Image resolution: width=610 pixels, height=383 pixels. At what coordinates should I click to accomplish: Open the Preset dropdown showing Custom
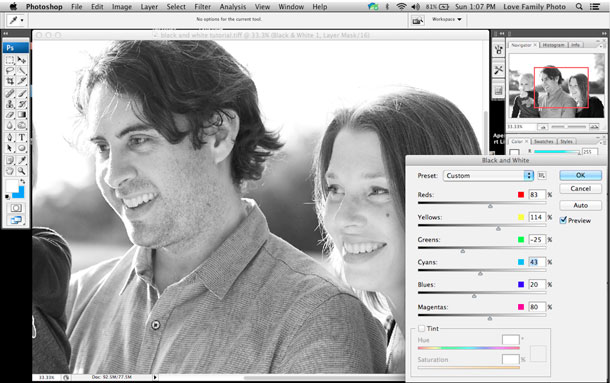[x=488, y=176]
